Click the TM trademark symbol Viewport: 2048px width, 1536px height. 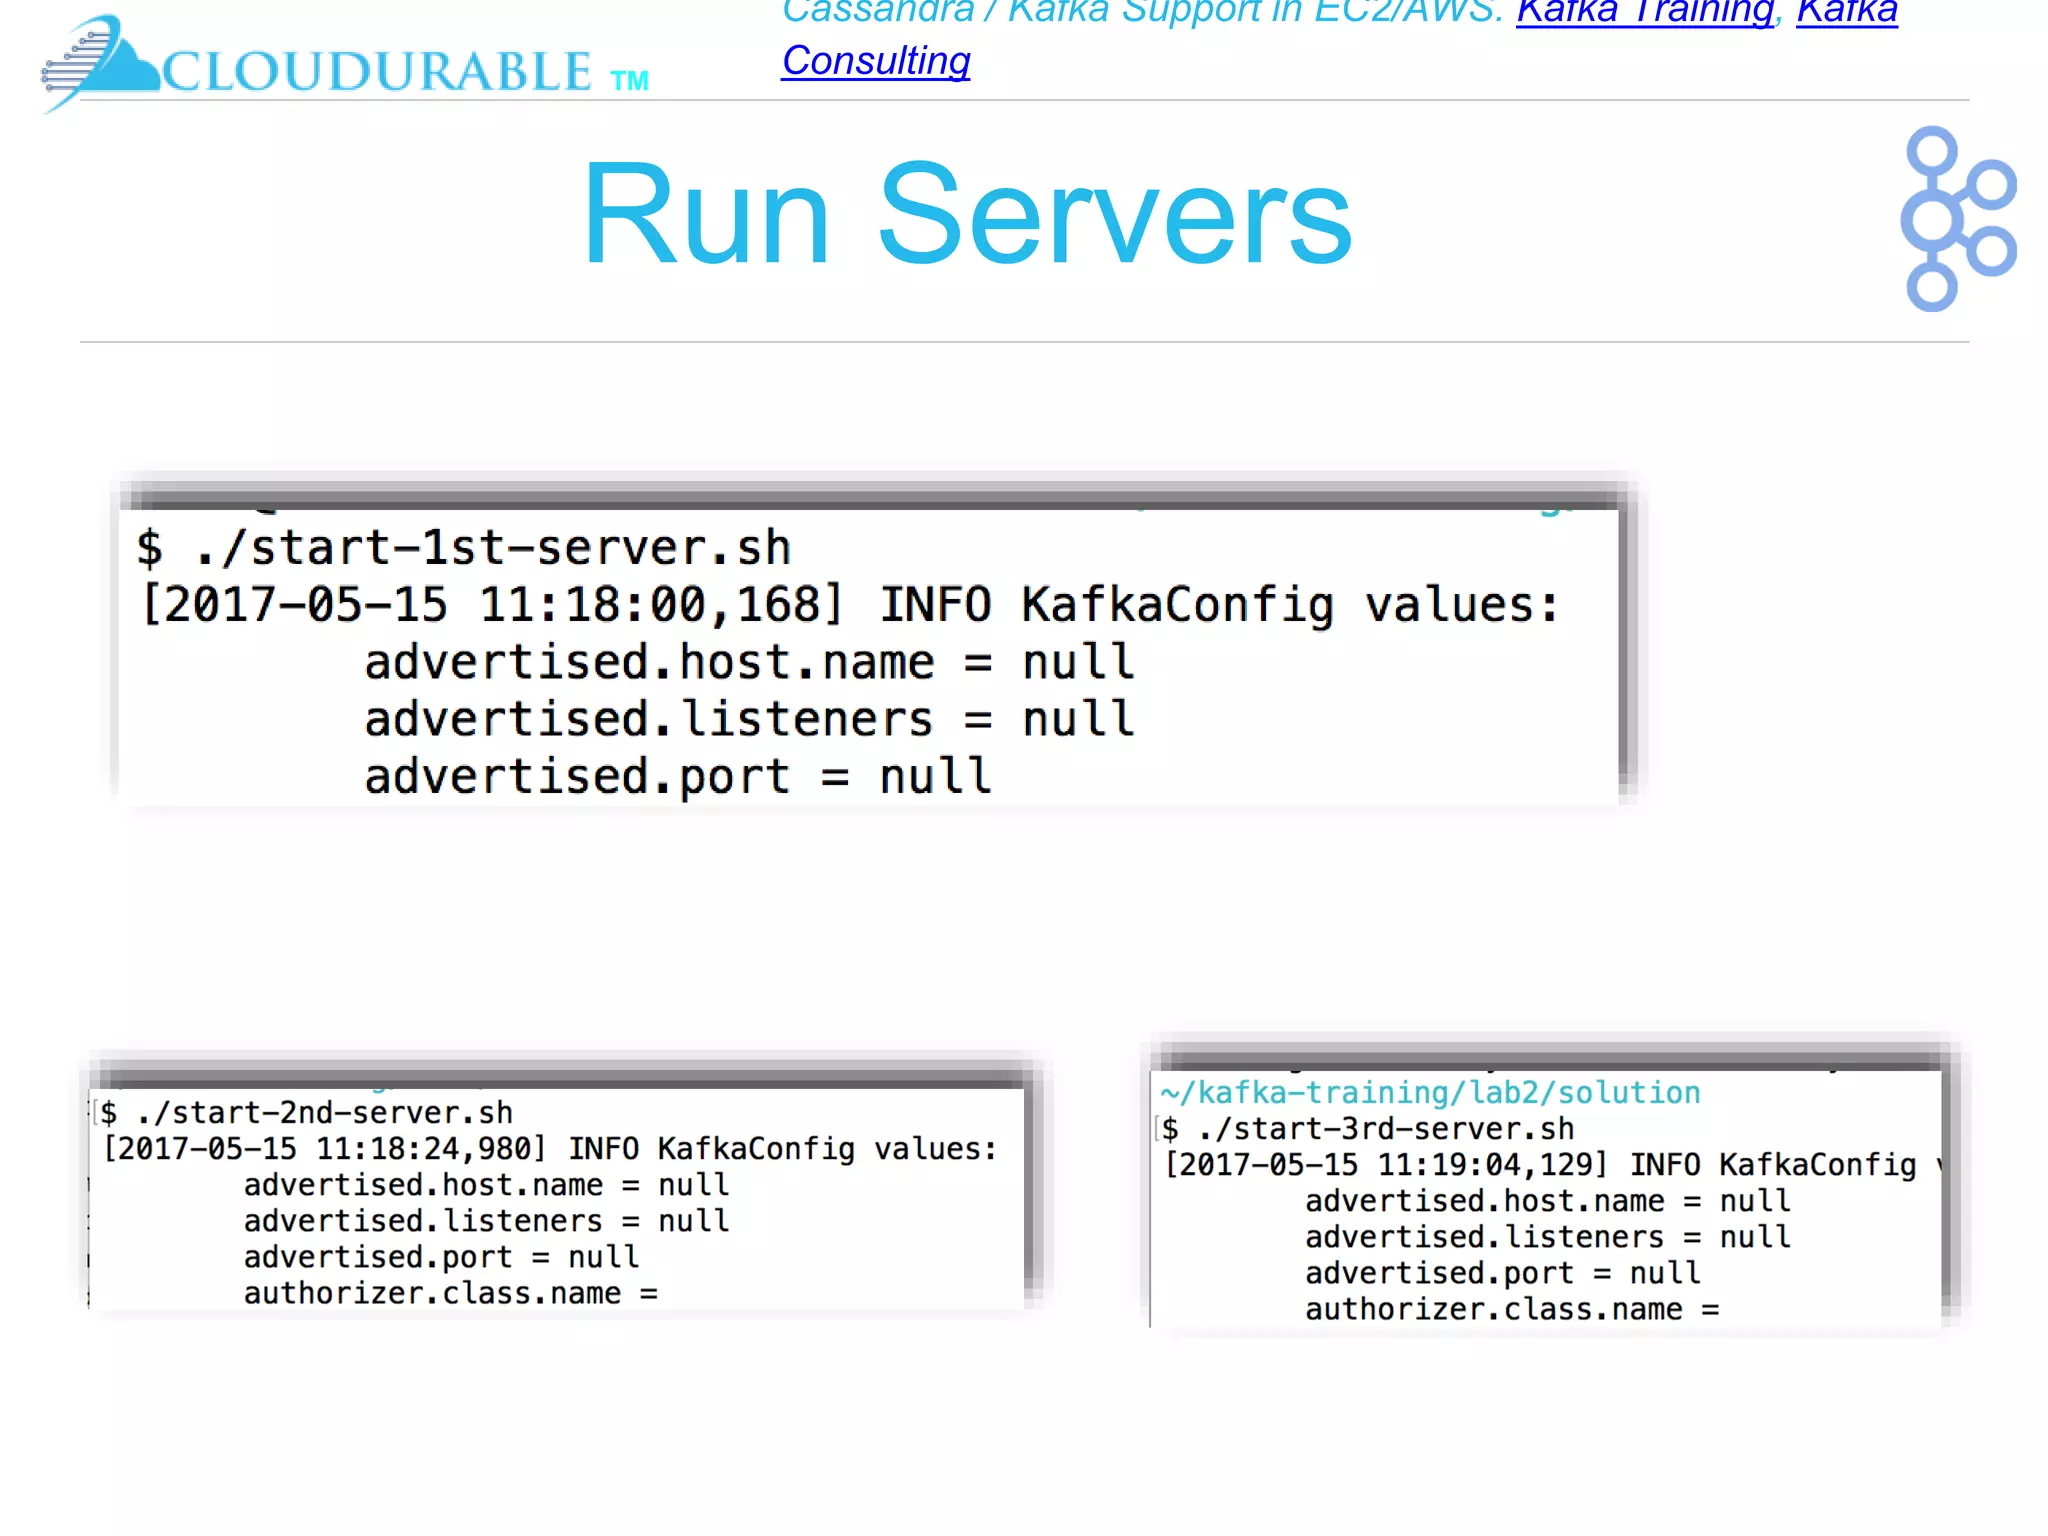click(630, 81)
